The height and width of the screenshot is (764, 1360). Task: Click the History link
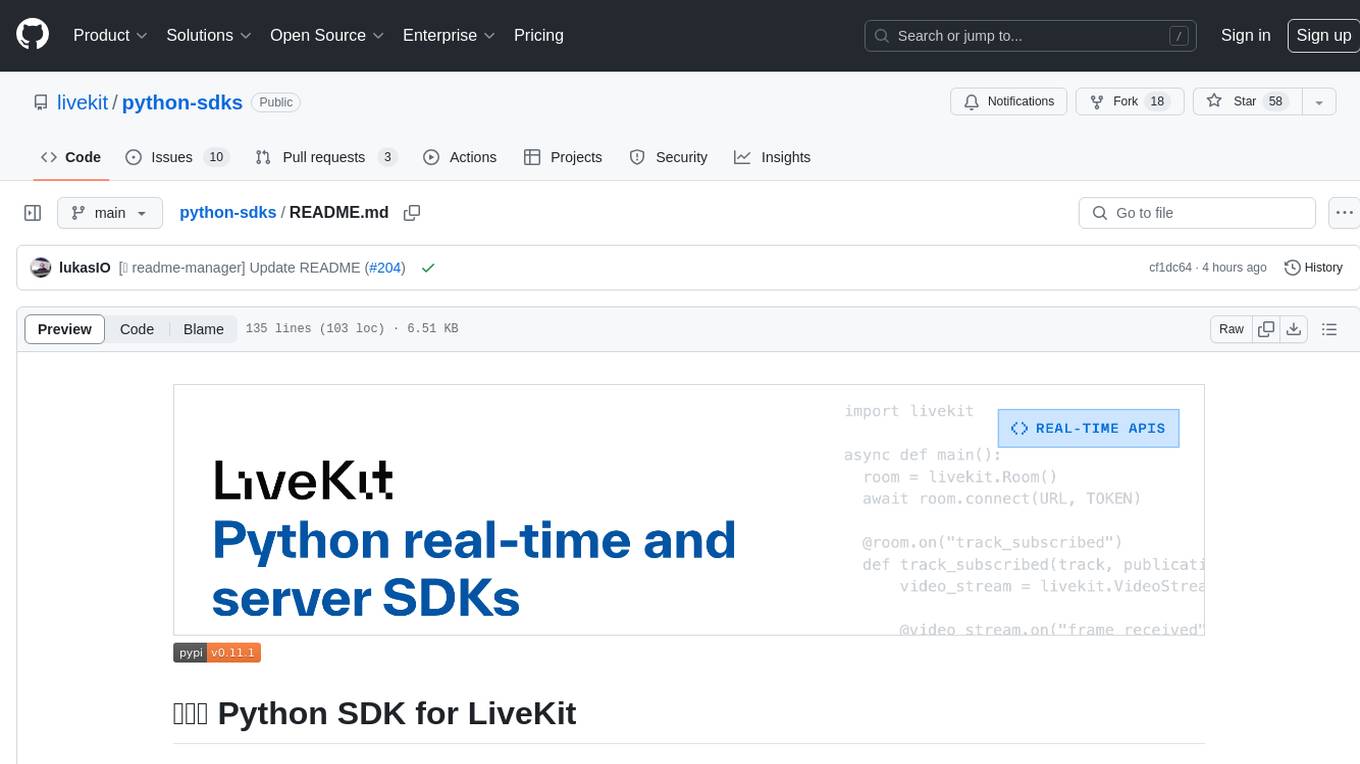pyautogui.click(x=1313, y=268)
